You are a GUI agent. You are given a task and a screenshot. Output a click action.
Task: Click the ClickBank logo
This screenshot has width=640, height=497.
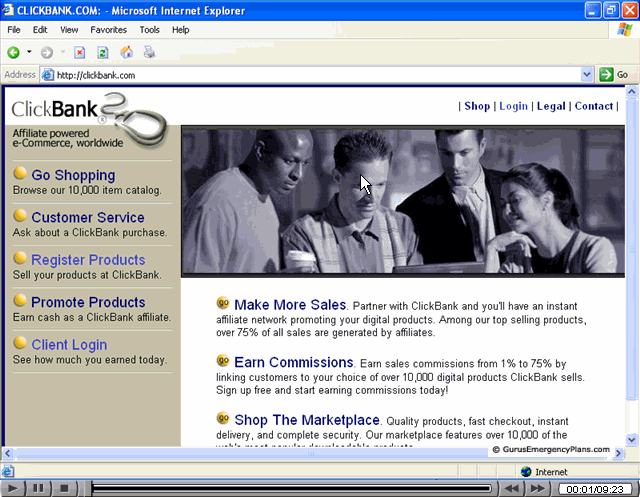pos(88,120)
